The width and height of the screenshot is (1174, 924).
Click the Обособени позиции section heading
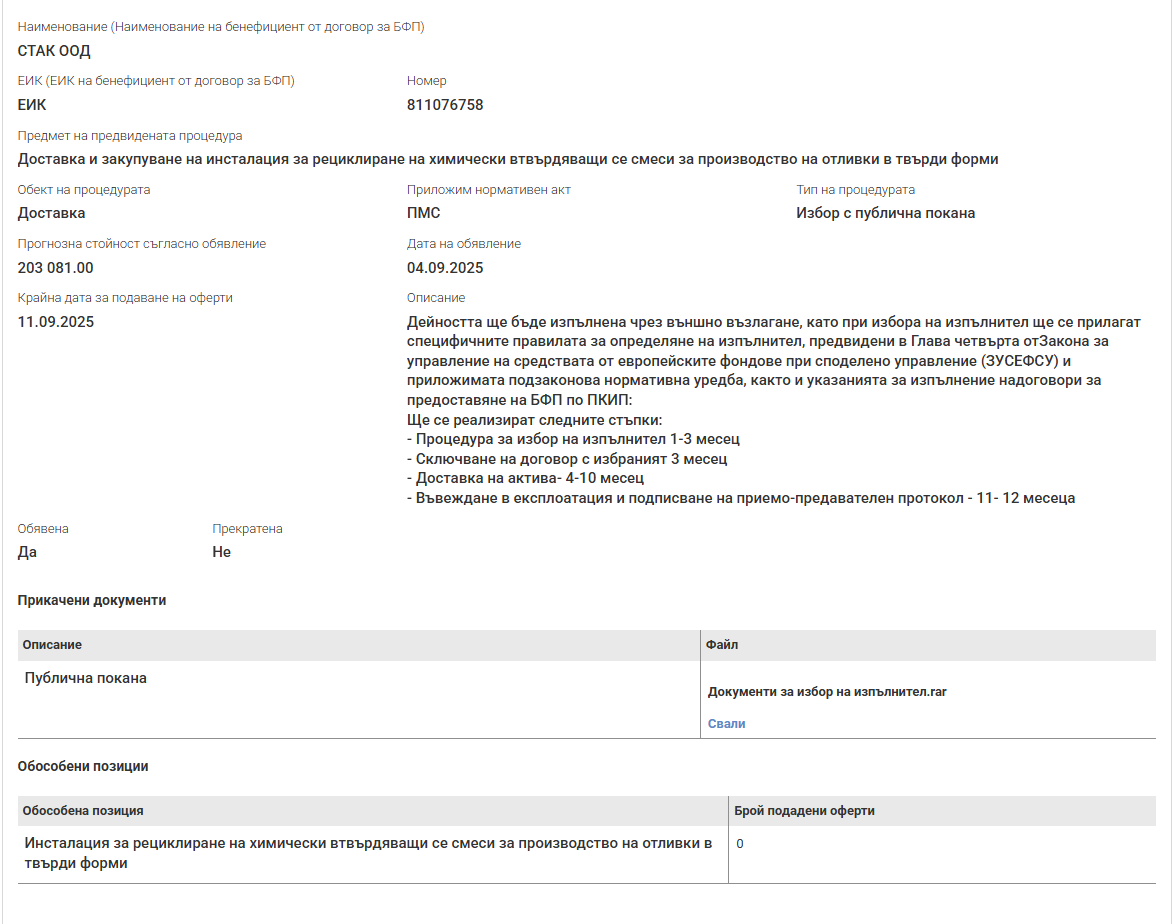[x=83, y=766]
